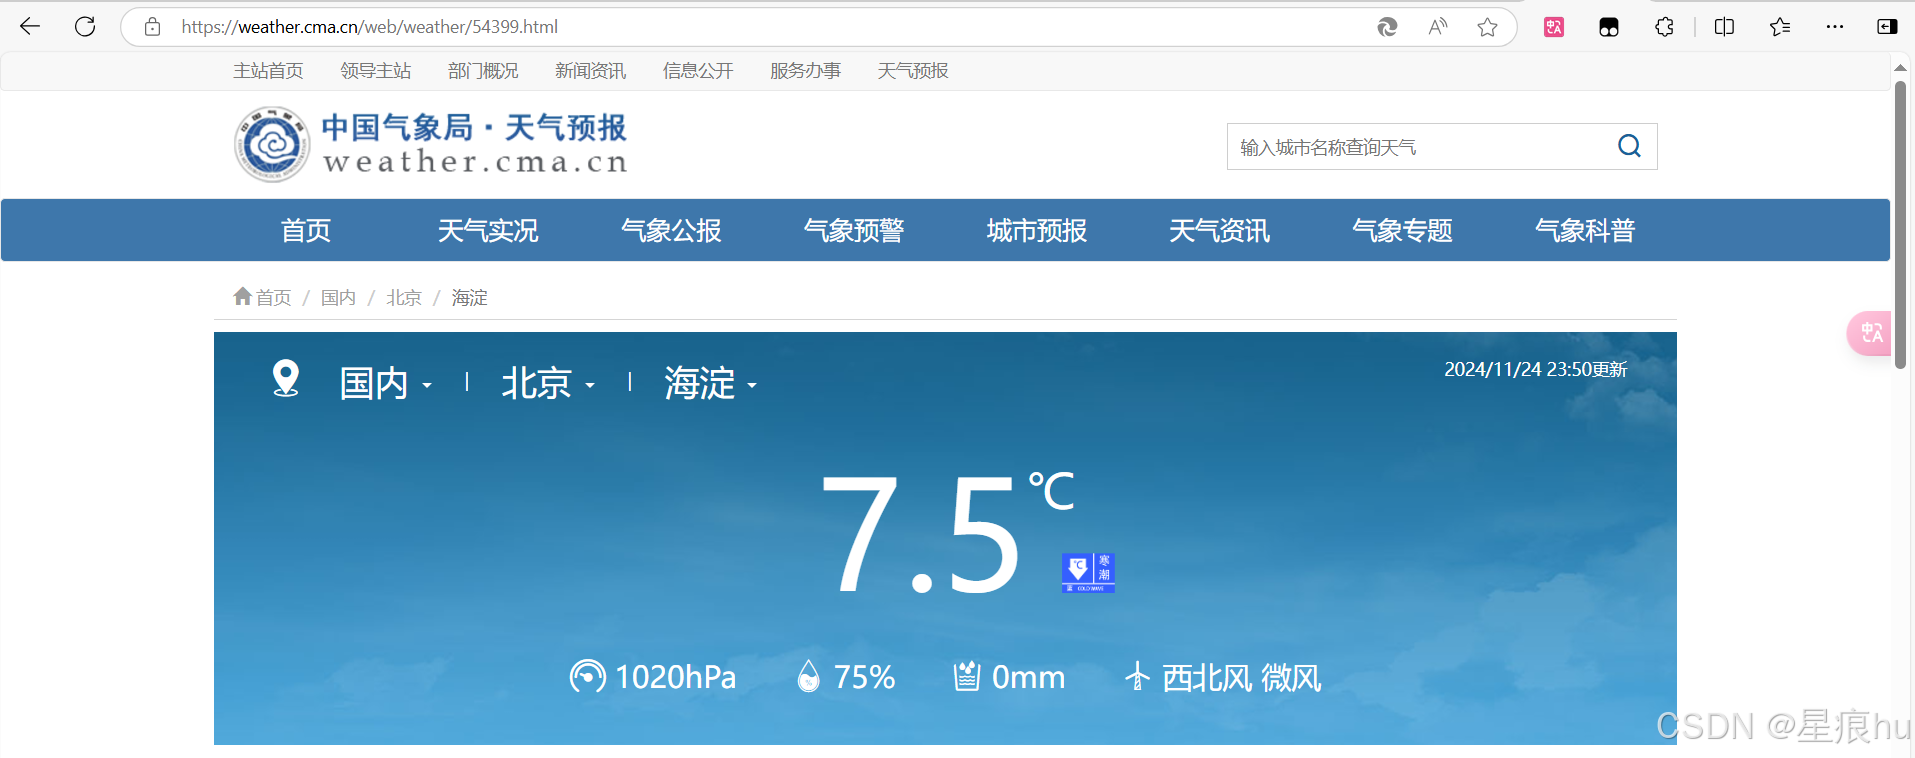
Task: Click the 2024/11/24 23:50更新 timestamp
Action: click(x=1536, y=370)
